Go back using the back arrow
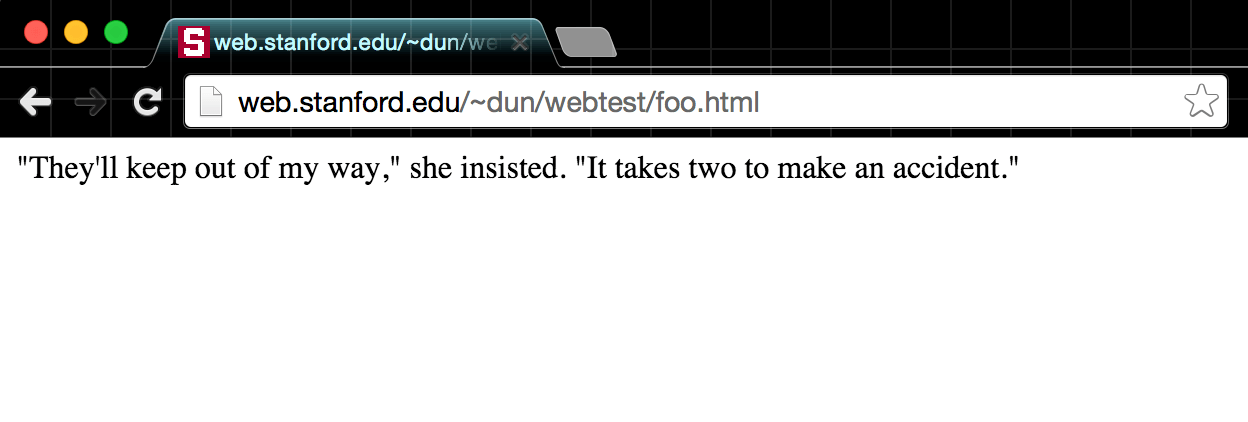Screen dimensions: 1248x422 35,102
